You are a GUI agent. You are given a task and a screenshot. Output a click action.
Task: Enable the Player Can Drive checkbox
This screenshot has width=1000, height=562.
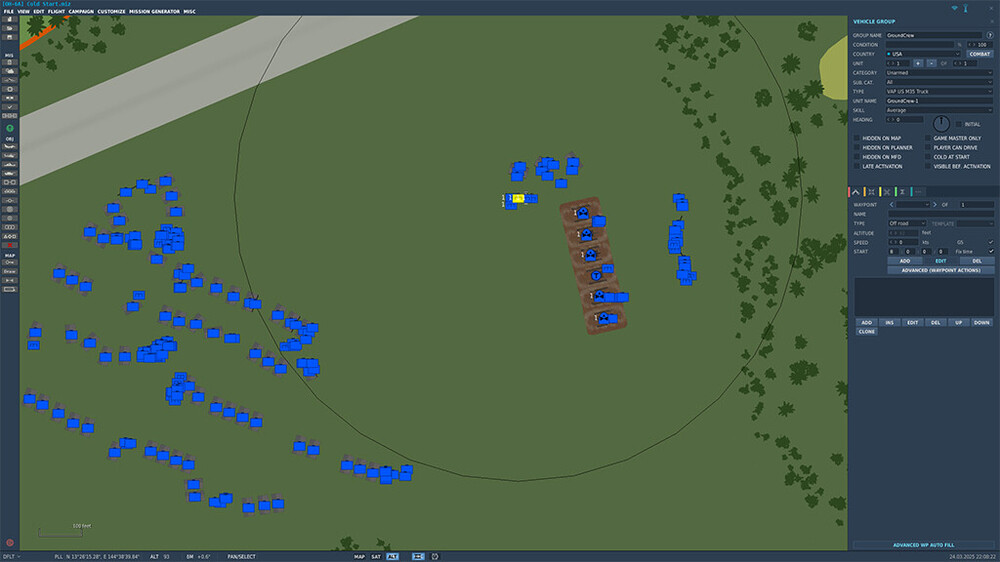pos(928,147)
